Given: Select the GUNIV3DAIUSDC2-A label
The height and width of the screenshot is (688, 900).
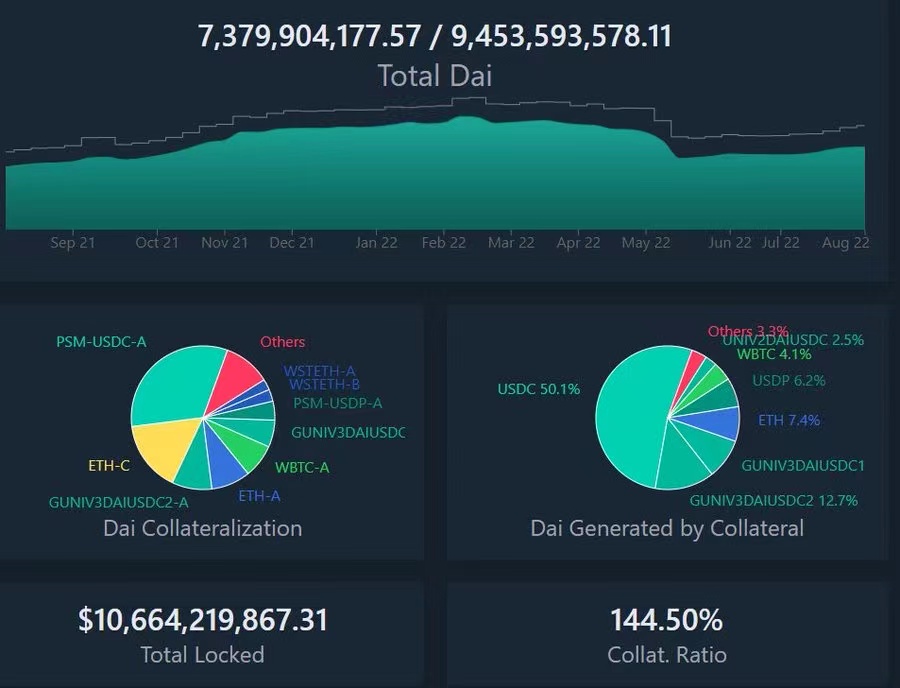Looking at the screenshot, I should point(118,502).
